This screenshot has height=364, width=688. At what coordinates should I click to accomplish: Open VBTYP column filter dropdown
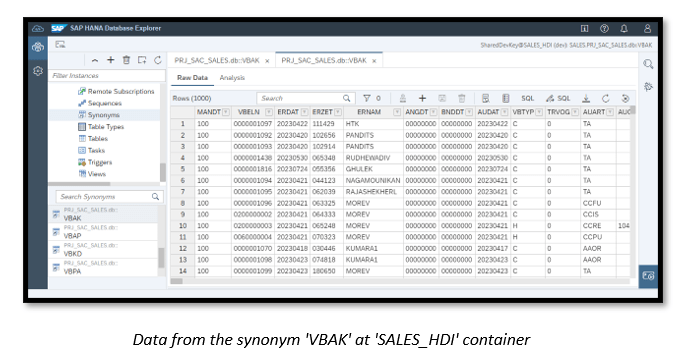pos(539,112)
